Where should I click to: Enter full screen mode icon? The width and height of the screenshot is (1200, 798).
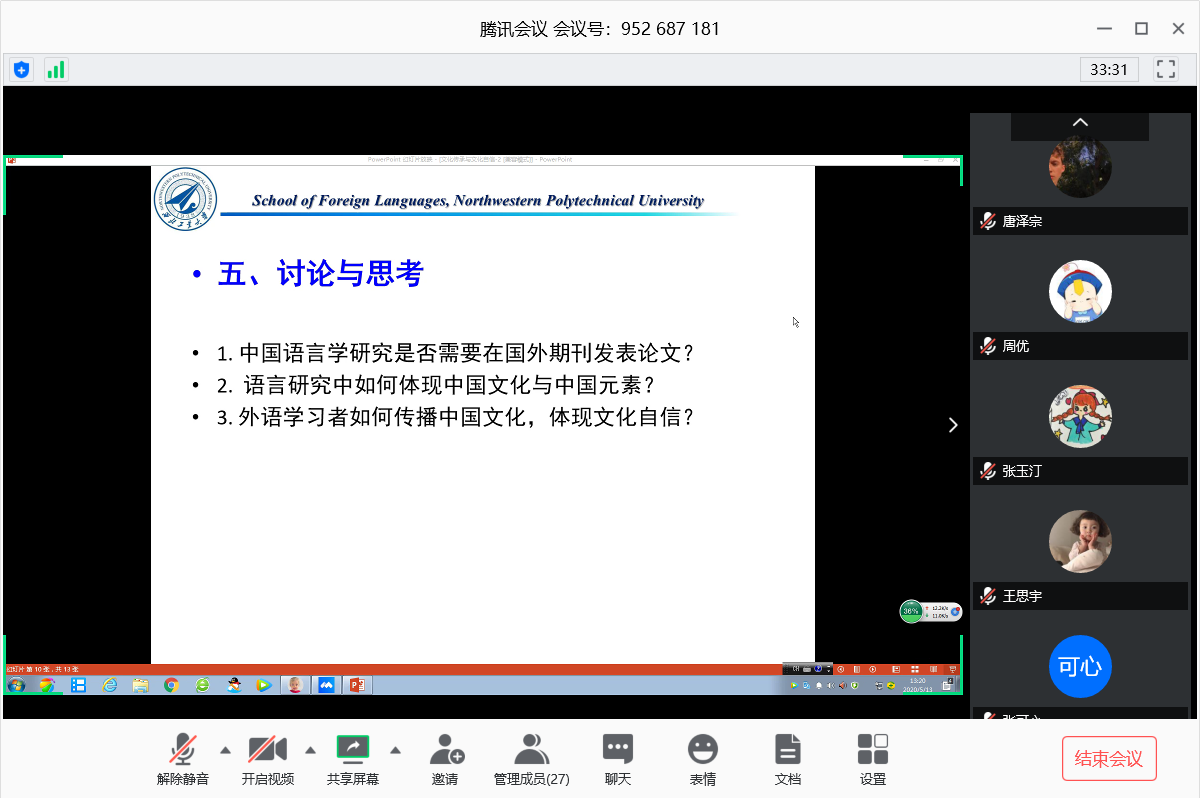pyautogui.click(x=1165, y=69)
